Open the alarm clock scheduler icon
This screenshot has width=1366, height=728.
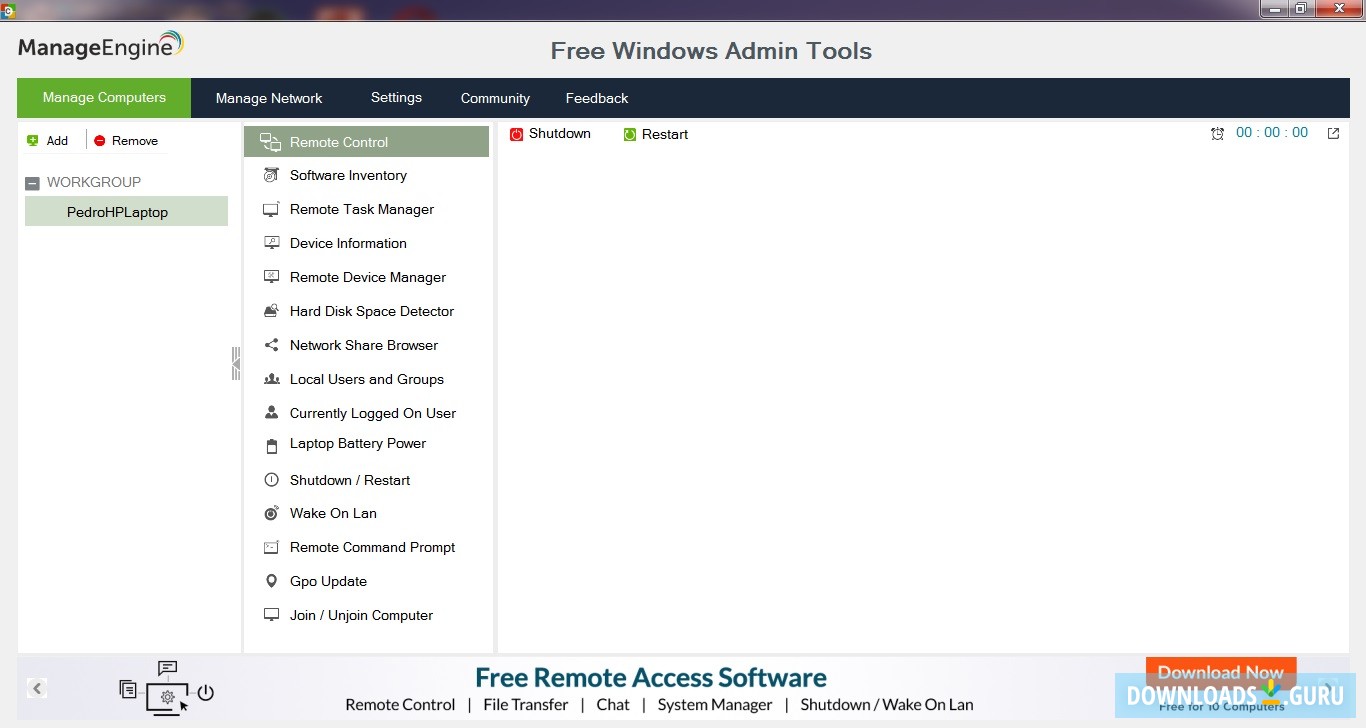click(x=1218, y=132)
